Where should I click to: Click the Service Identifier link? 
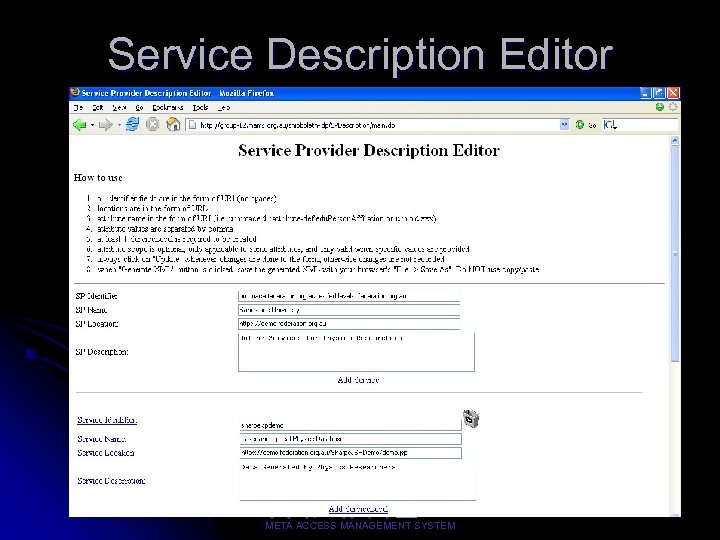[107, 420]
